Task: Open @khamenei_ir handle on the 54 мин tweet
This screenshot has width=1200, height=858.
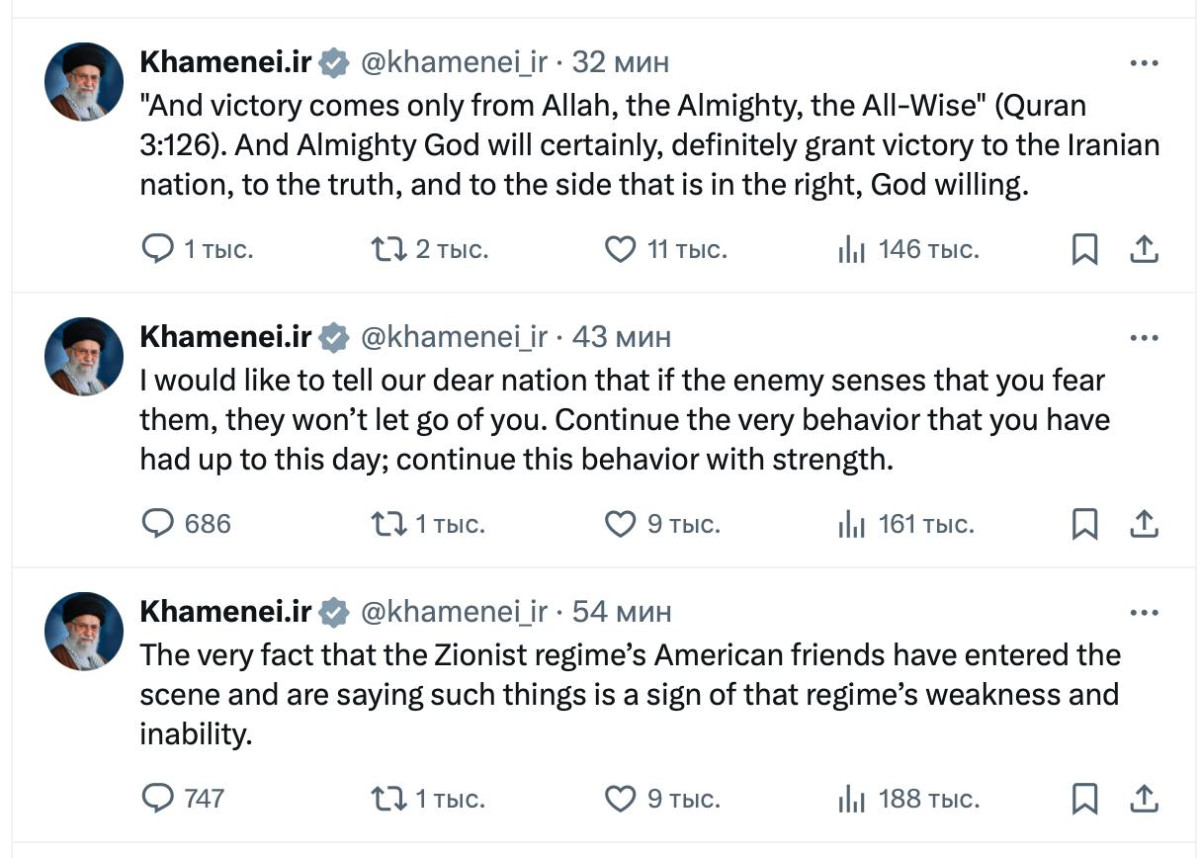Action: (x=453, y=612)
